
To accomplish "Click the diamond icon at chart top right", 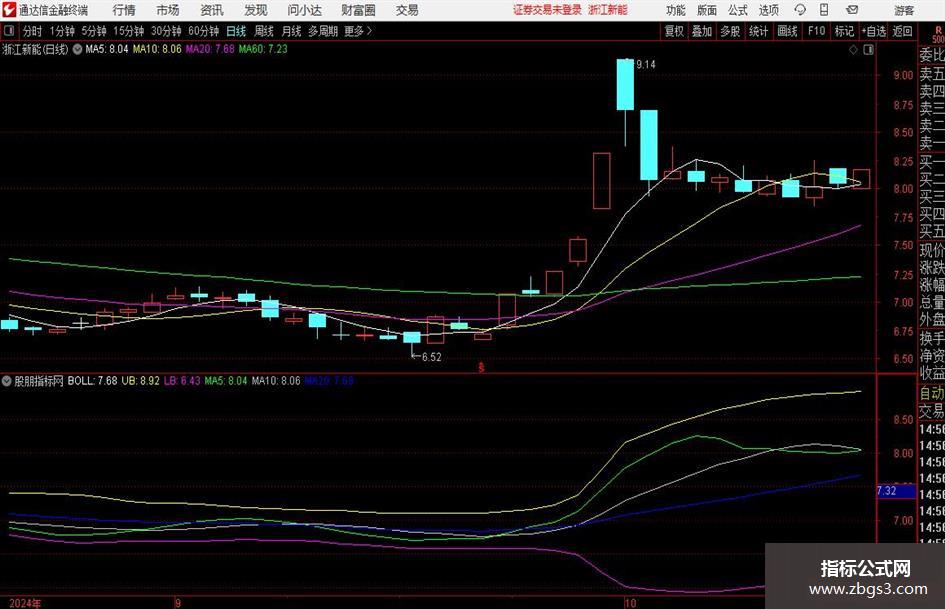I will click(x=853, y=50).
